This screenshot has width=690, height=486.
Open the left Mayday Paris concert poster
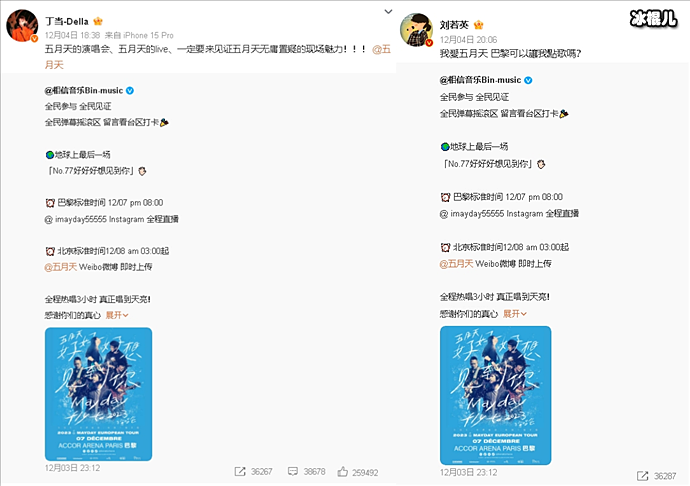click(99, 394)
